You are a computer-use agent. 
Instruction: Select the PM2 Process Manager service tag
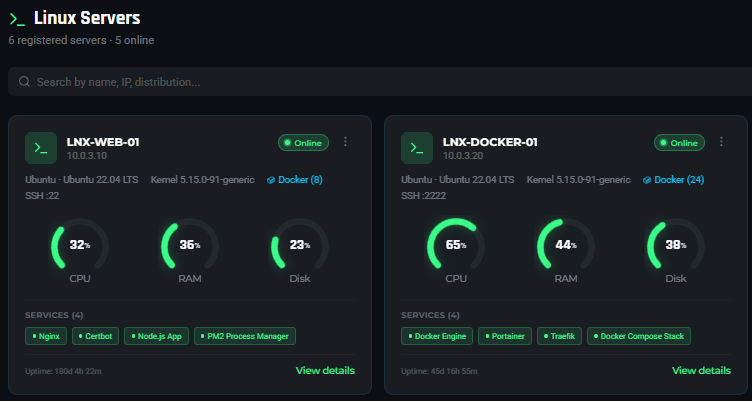[245, 336]
